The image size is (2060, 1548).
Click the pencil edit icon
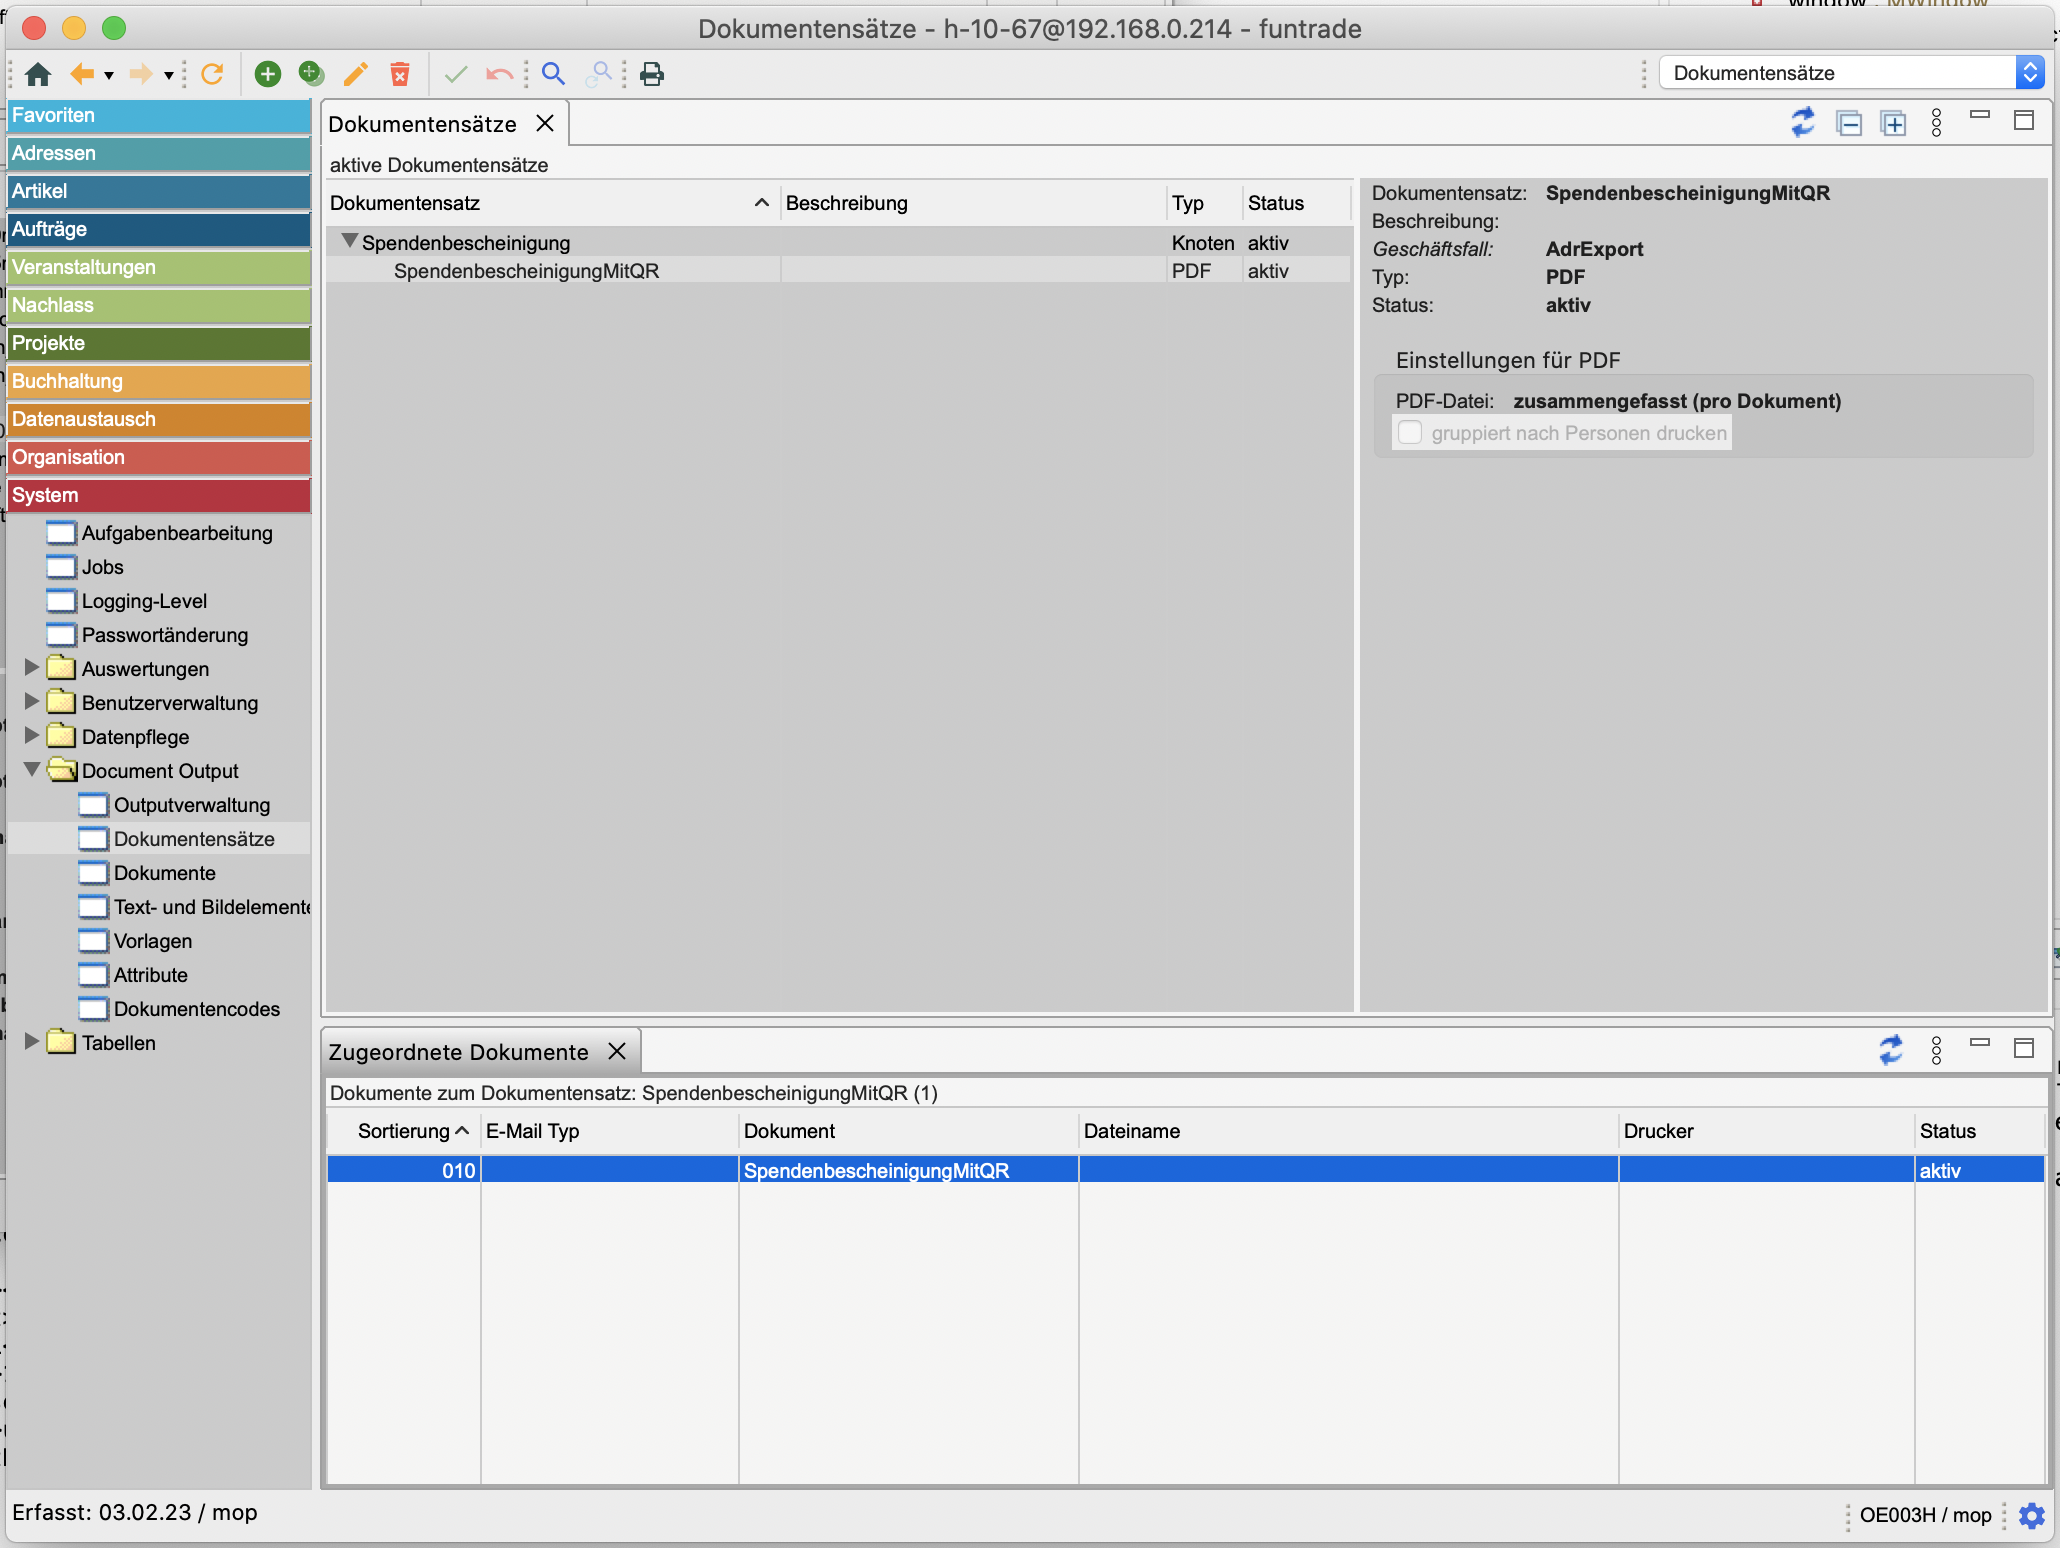[355, 74]
